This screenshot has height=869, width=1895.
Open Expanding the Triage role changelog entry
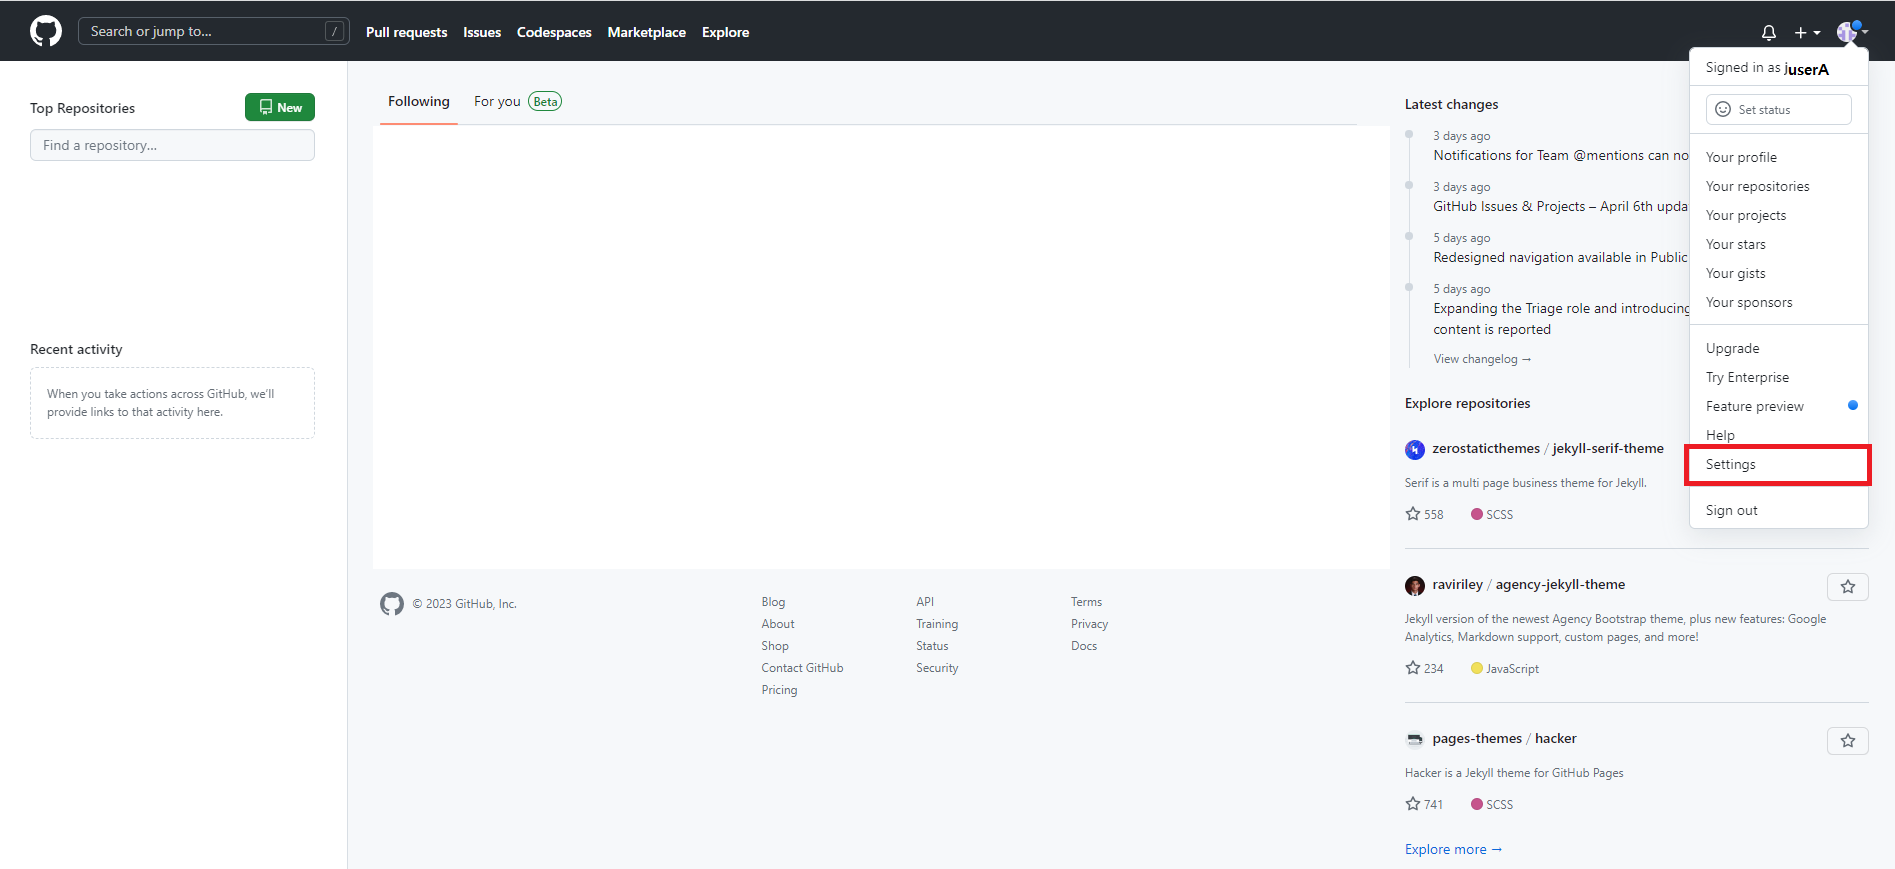pyautogui.click(x=1560, y=319)
